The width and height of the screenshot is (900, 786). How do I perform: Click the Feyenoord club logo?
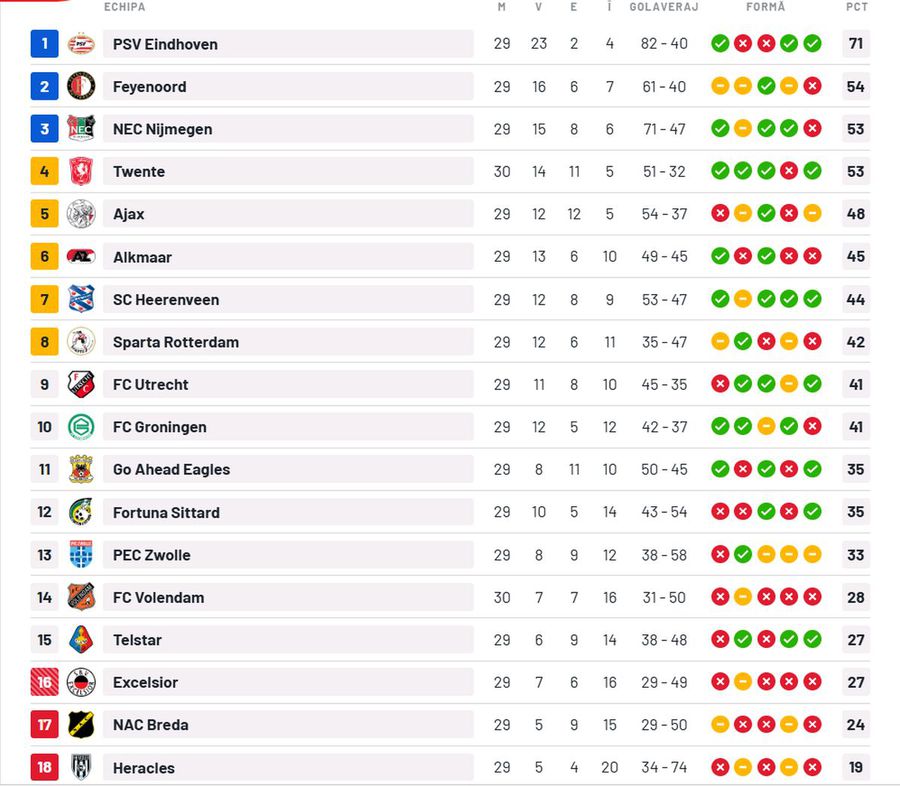point(81,87)
